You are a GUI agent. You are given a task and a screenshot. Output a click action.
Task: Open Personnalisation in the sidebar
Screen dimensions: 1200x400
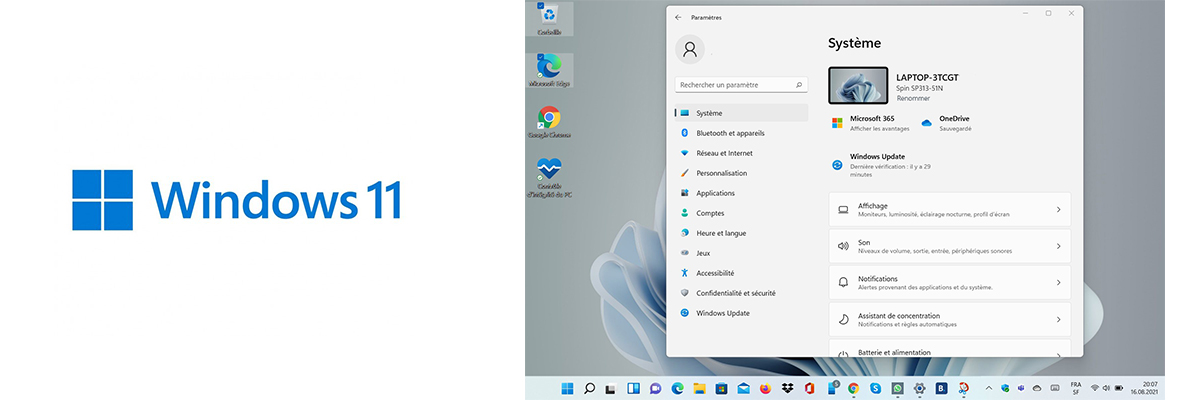click(741, 173)
